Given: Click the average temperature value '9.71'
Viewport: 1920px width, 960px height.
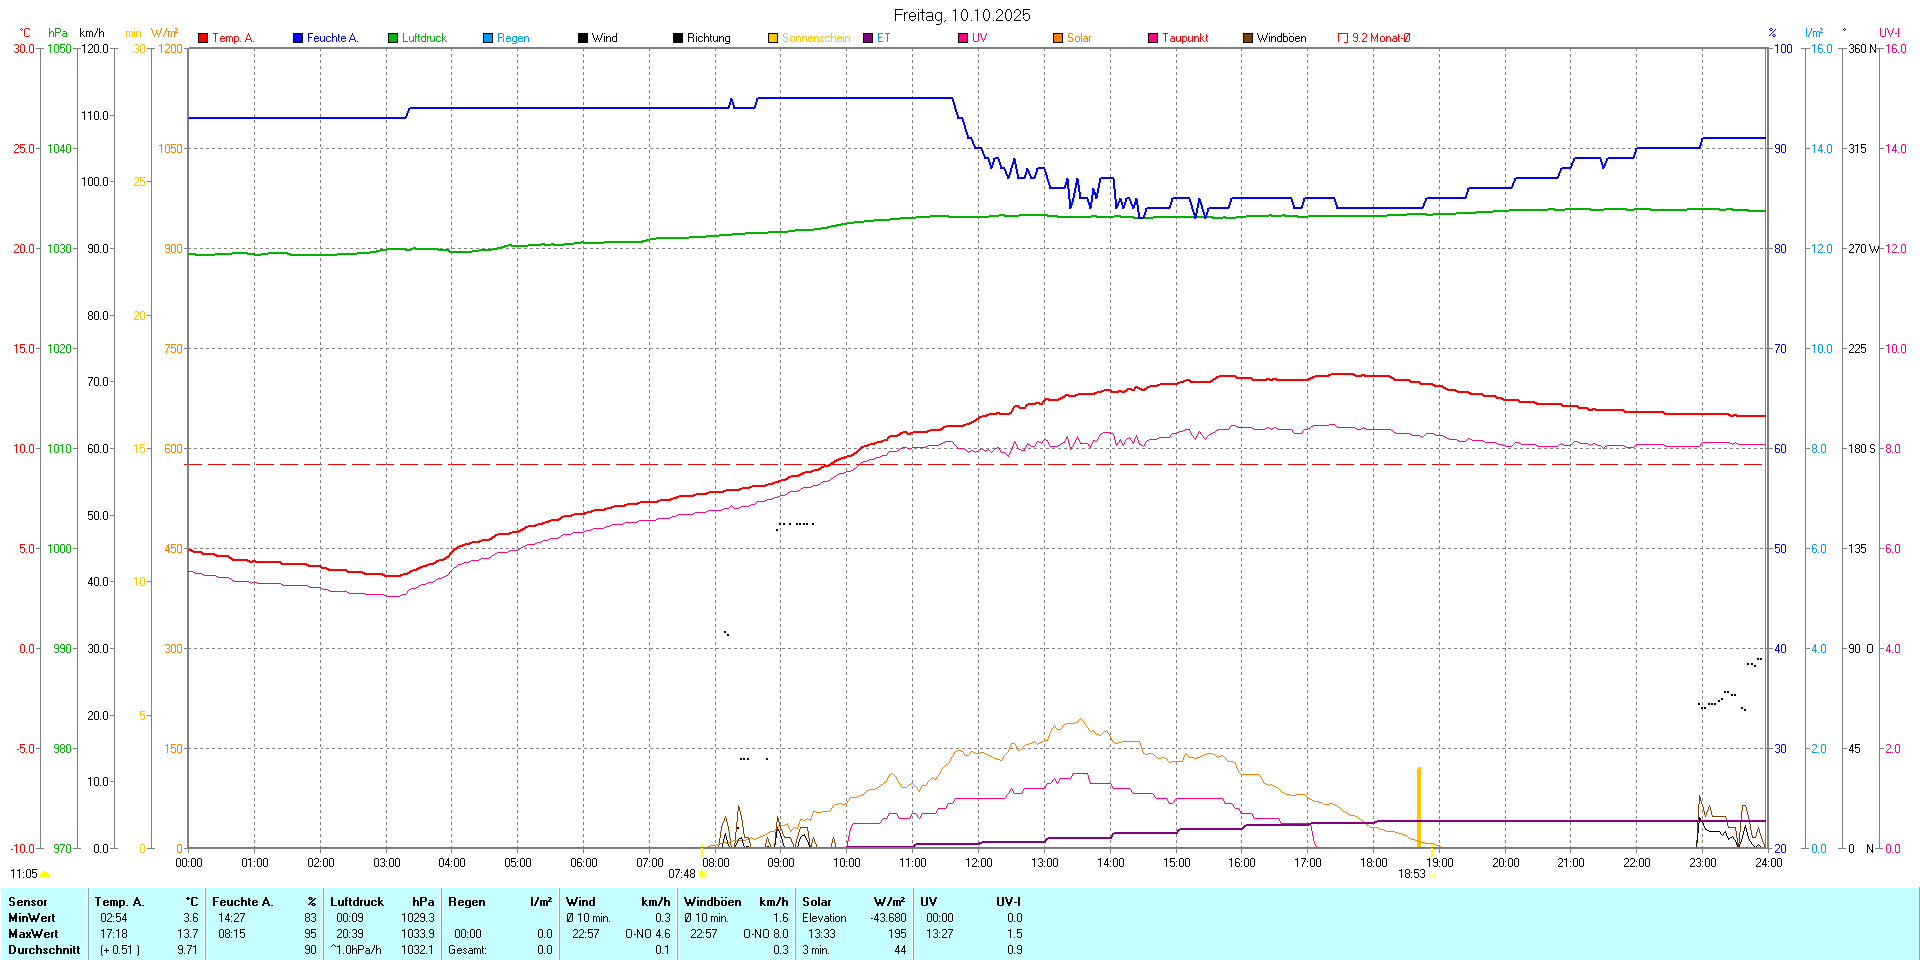Looking at the screenshot, I should [188, 950].
